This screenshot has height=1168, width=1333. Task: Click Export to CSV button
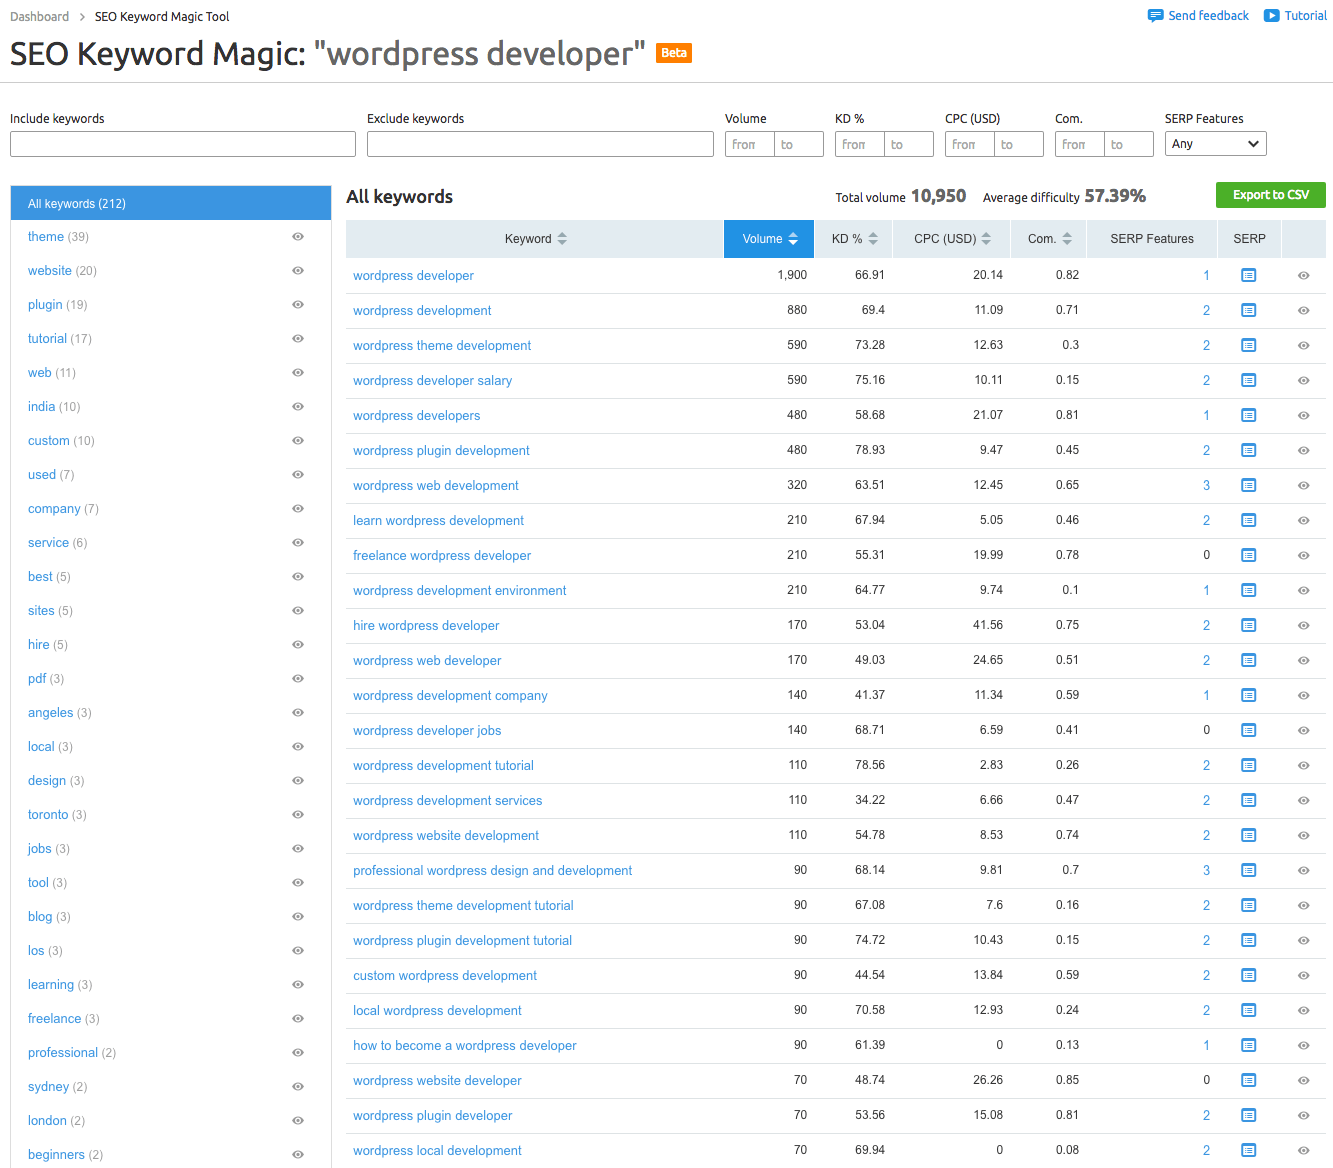point(1270,195)
